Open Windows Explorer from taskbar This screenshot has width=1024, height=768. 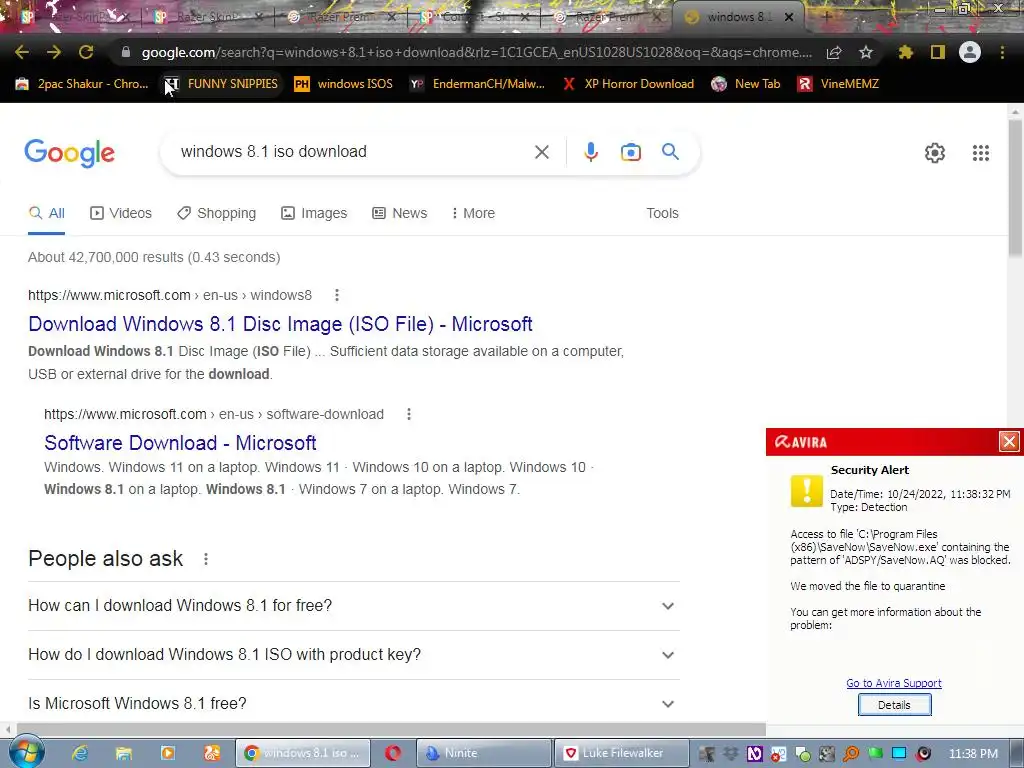tap(123, 753)
